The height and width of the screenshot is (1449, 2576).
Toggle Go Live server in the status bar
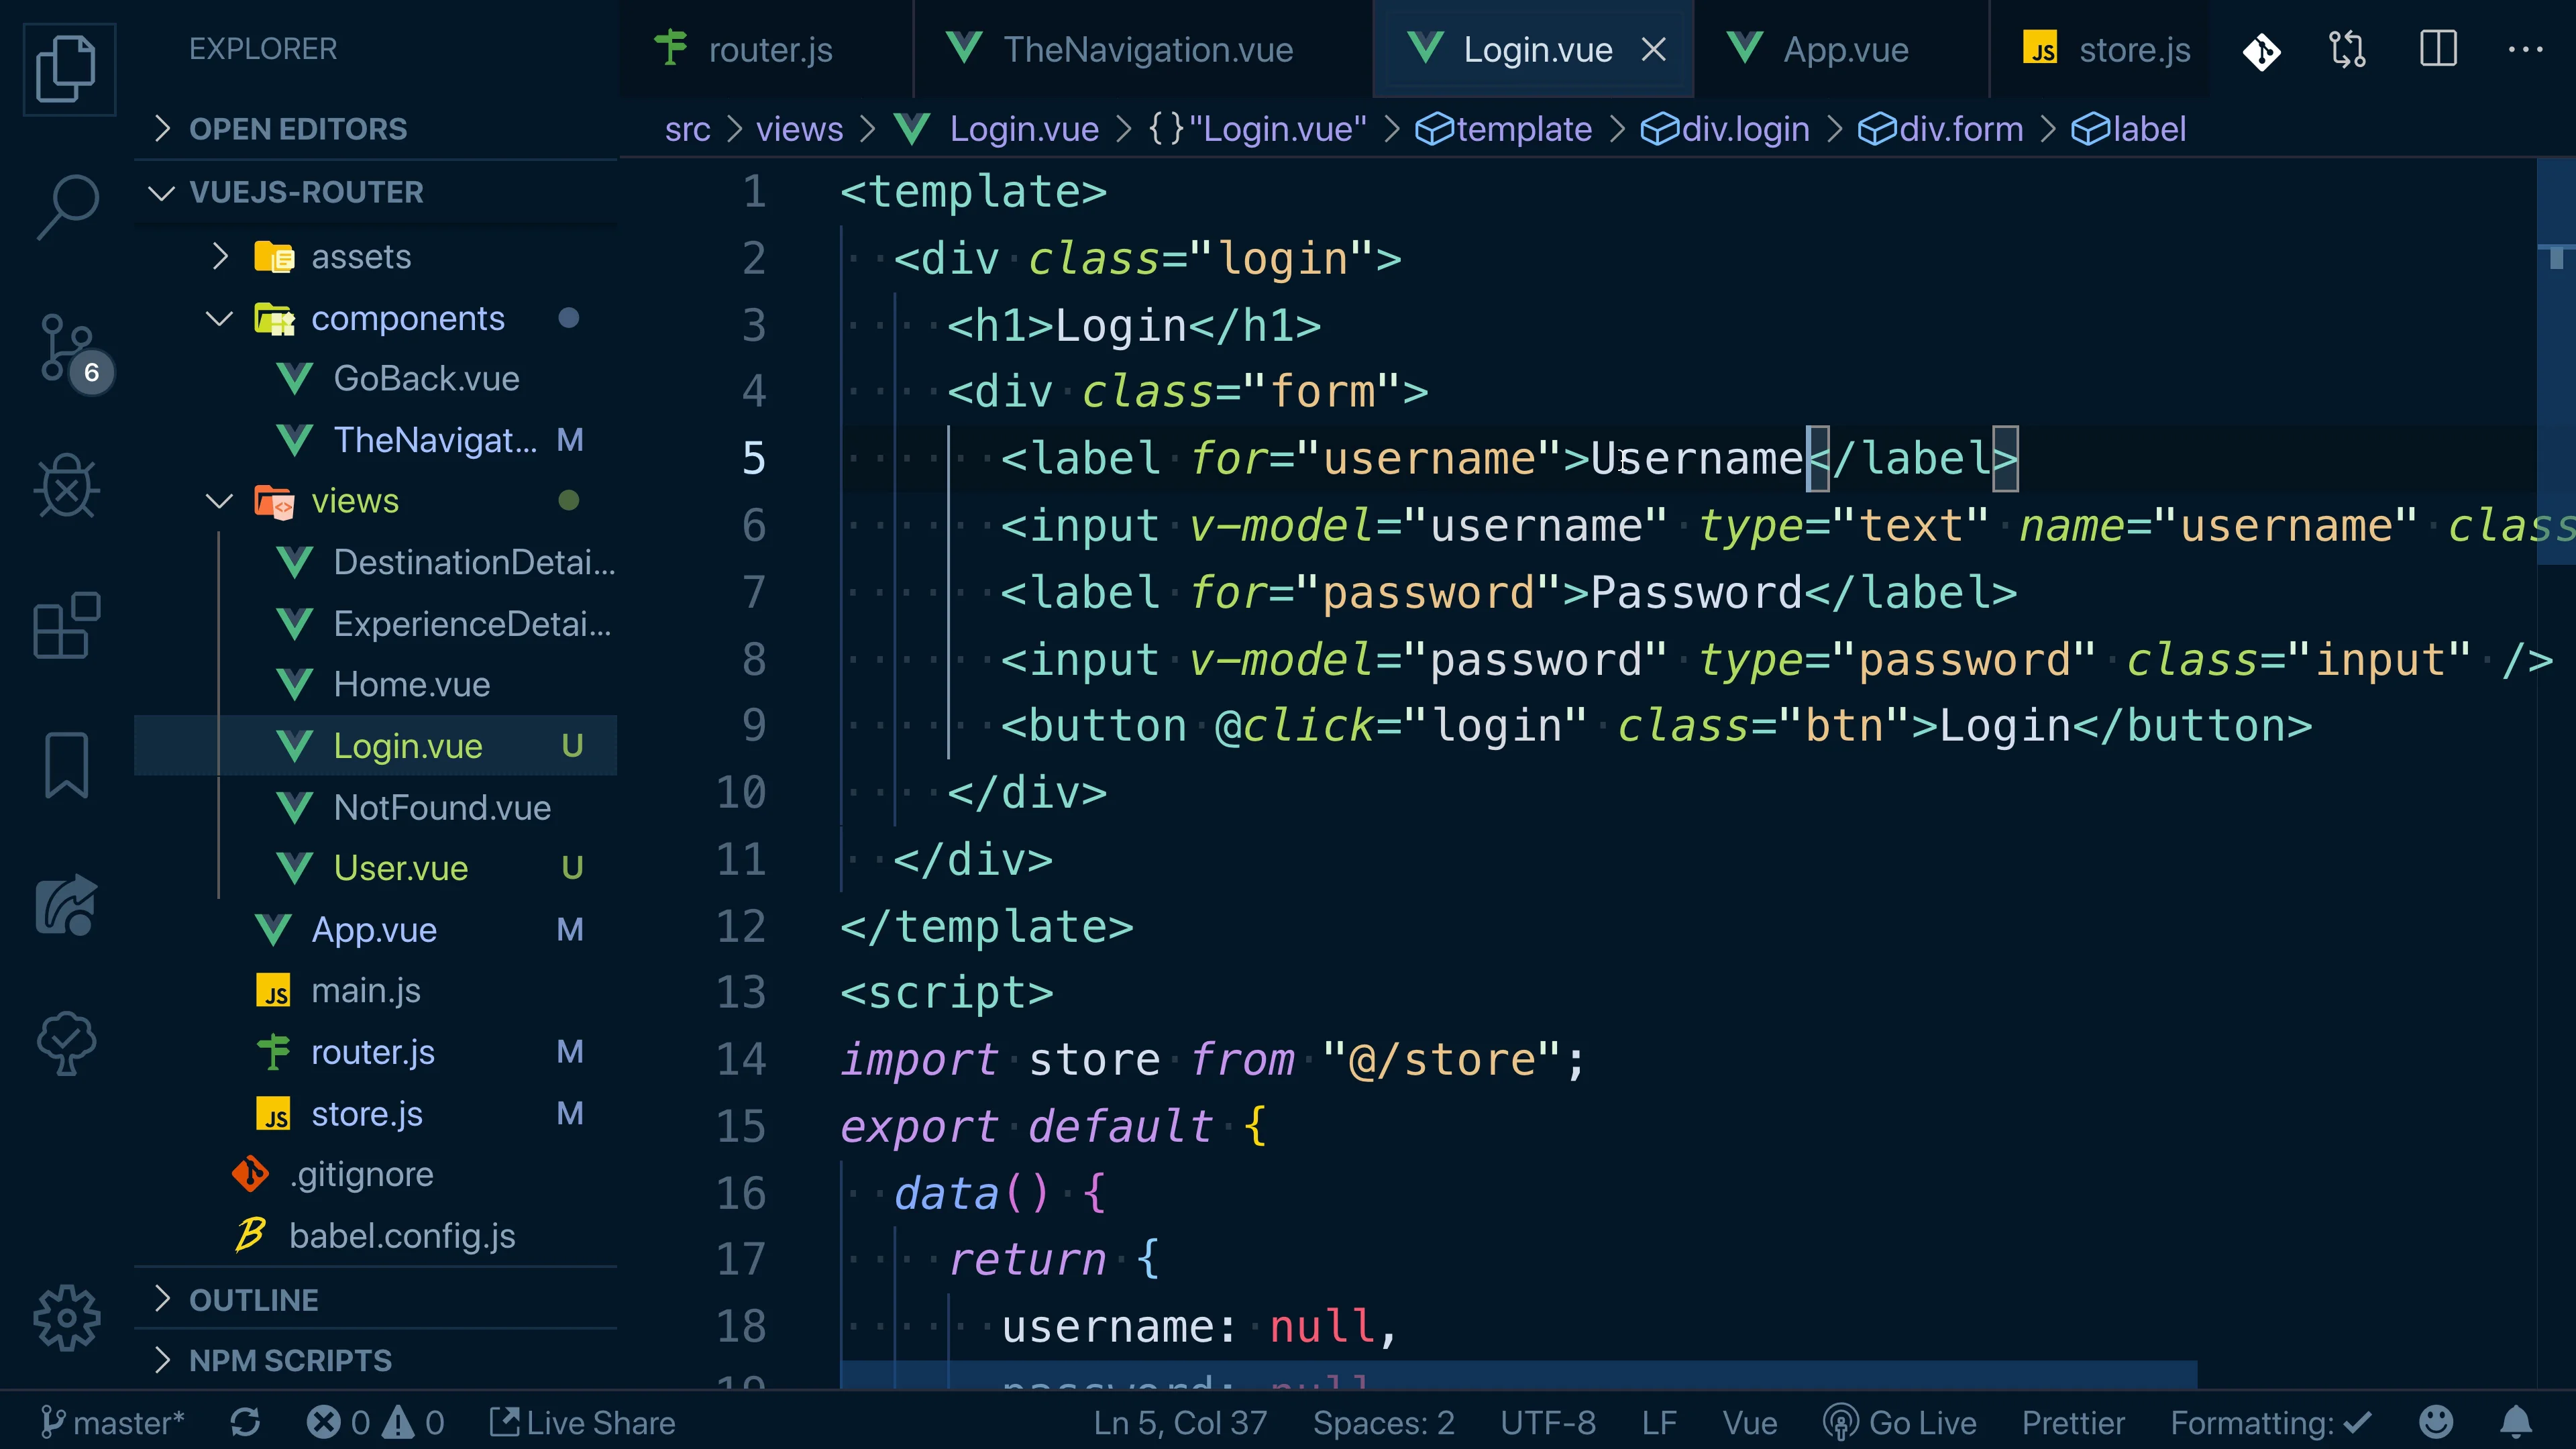(1899, 1422)
